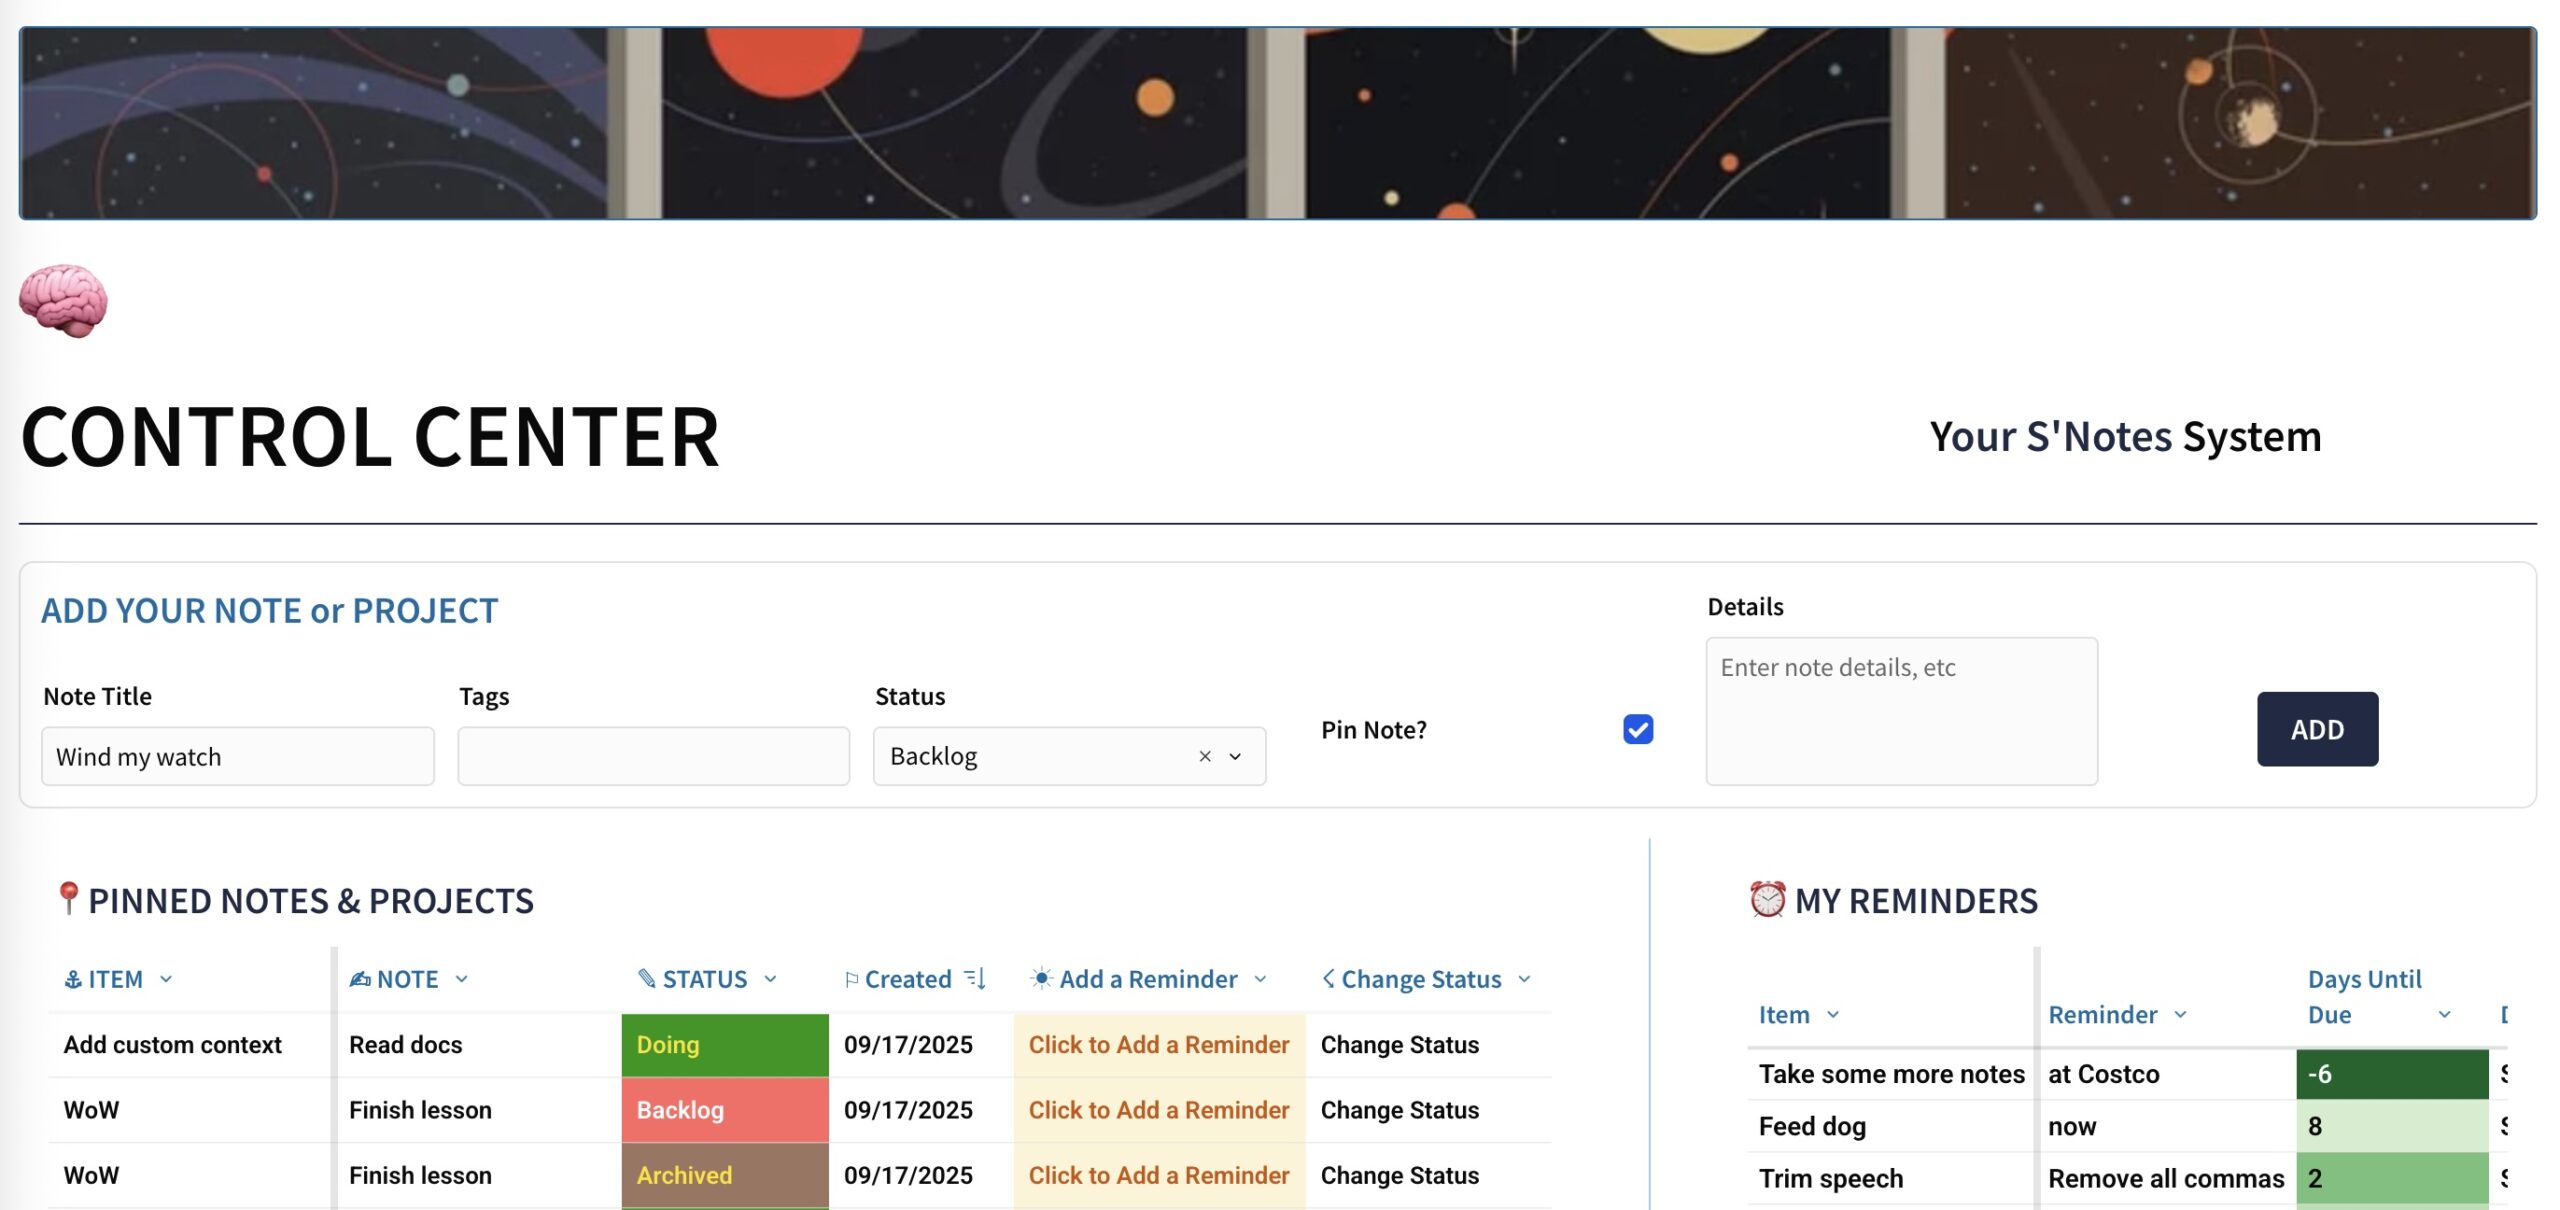
Task: Open the Item column menu in reminders table
Action: pos(1833,1014)
